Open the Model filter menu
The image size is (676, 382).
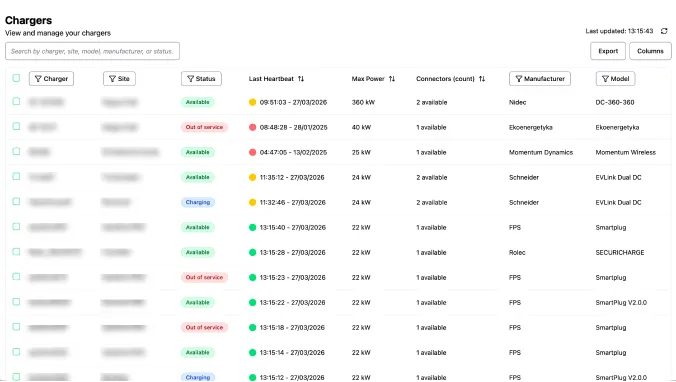coord(615,78)
